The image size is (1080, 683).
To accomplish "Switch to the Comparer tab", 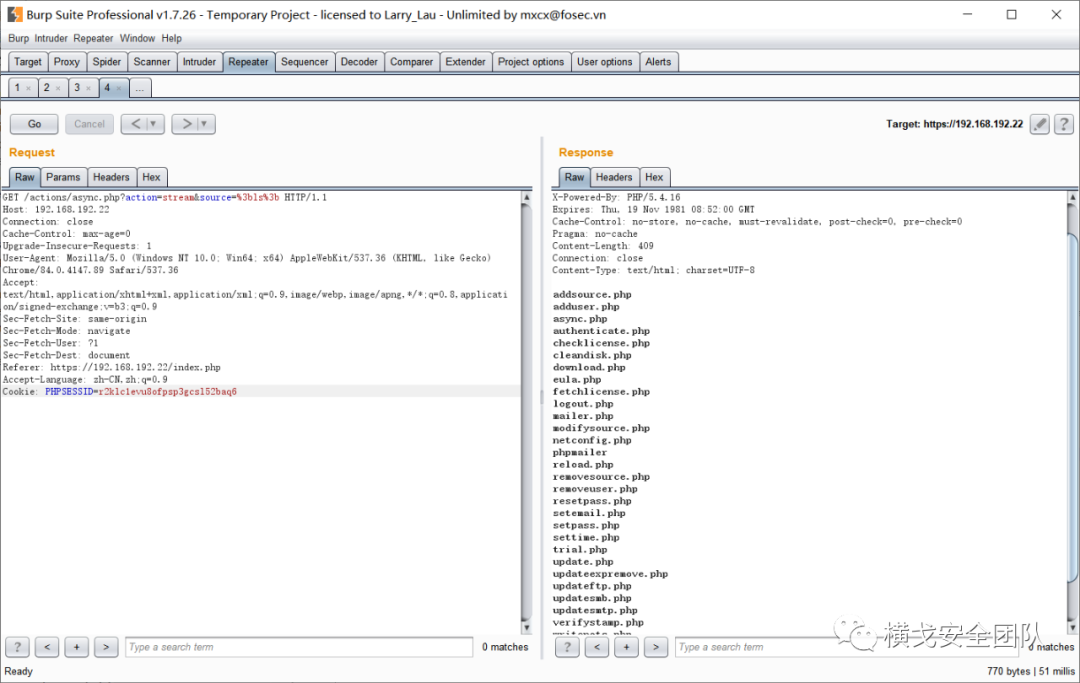I will point(411,62).
